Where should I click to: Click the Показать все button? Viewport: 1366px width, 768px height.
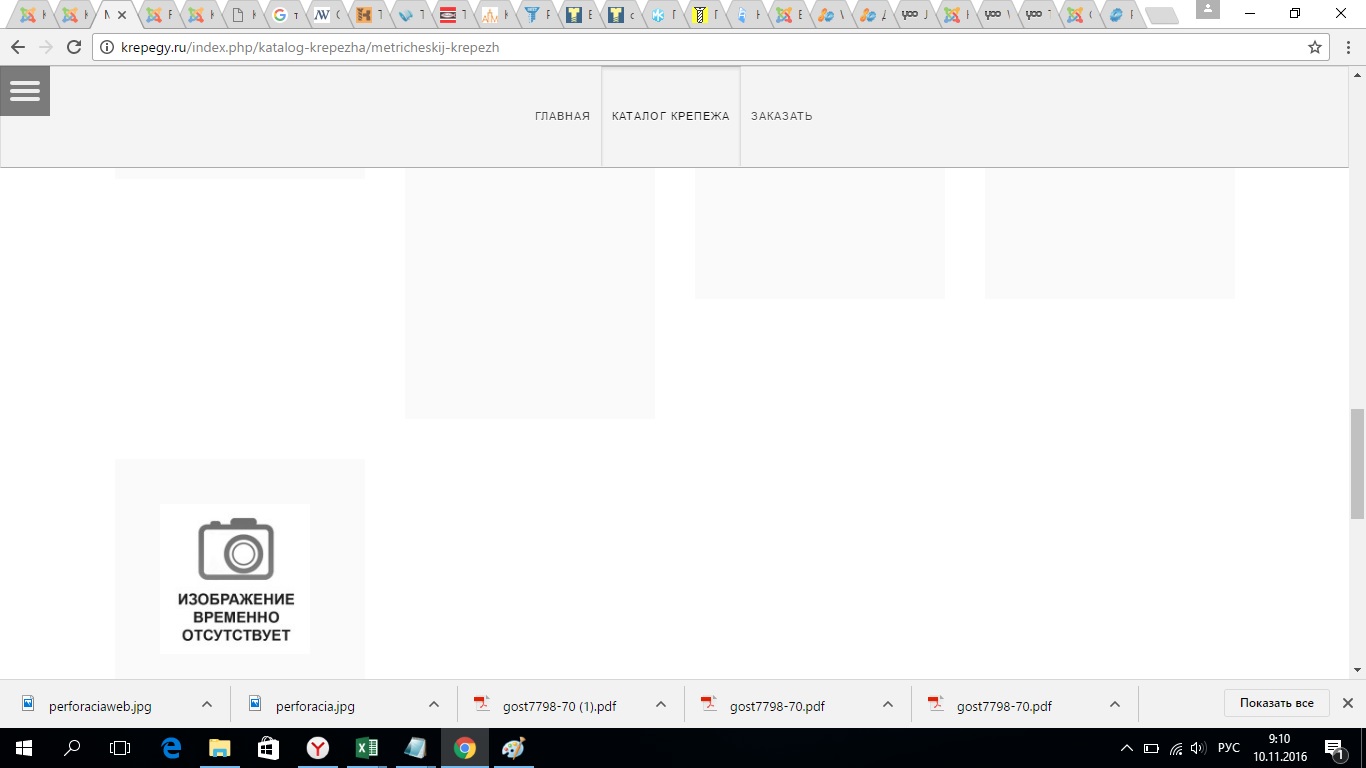[x=1276, y=703]
